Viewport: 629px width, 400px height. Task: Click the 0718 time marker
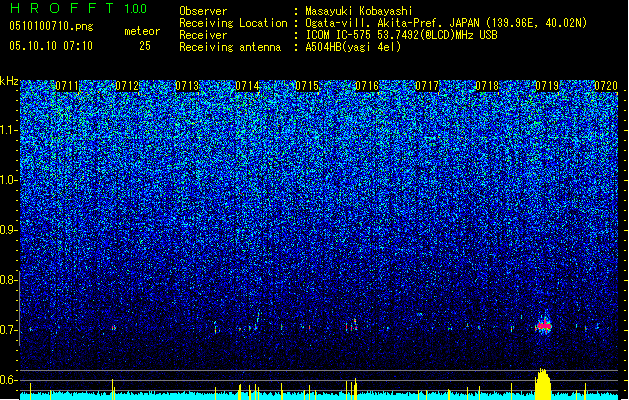[x=487, y=86]
